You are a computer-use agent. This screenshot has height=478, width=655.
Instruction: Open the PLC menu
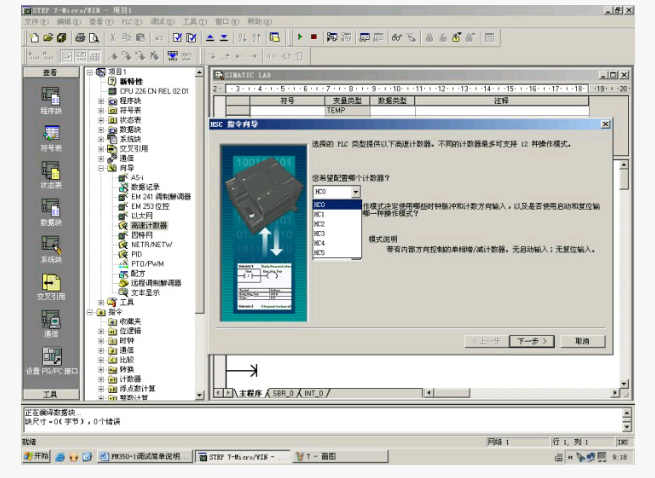tap(126, 20)
